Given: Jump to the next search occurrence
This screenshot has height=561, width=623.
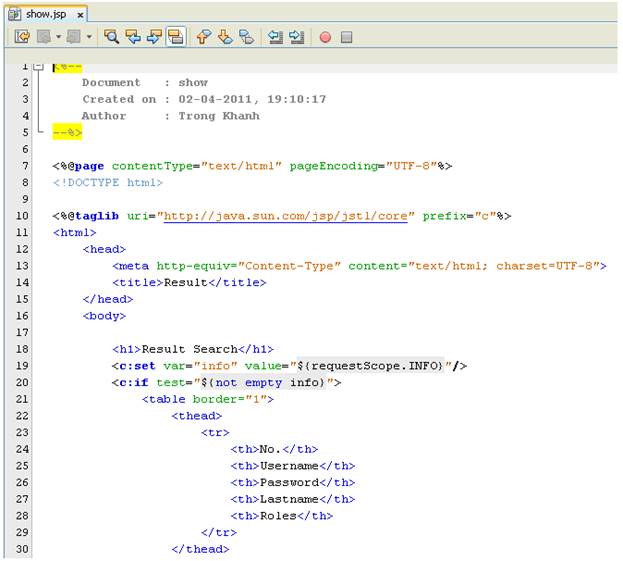Looking at the screenshot, I should (154, 37).
